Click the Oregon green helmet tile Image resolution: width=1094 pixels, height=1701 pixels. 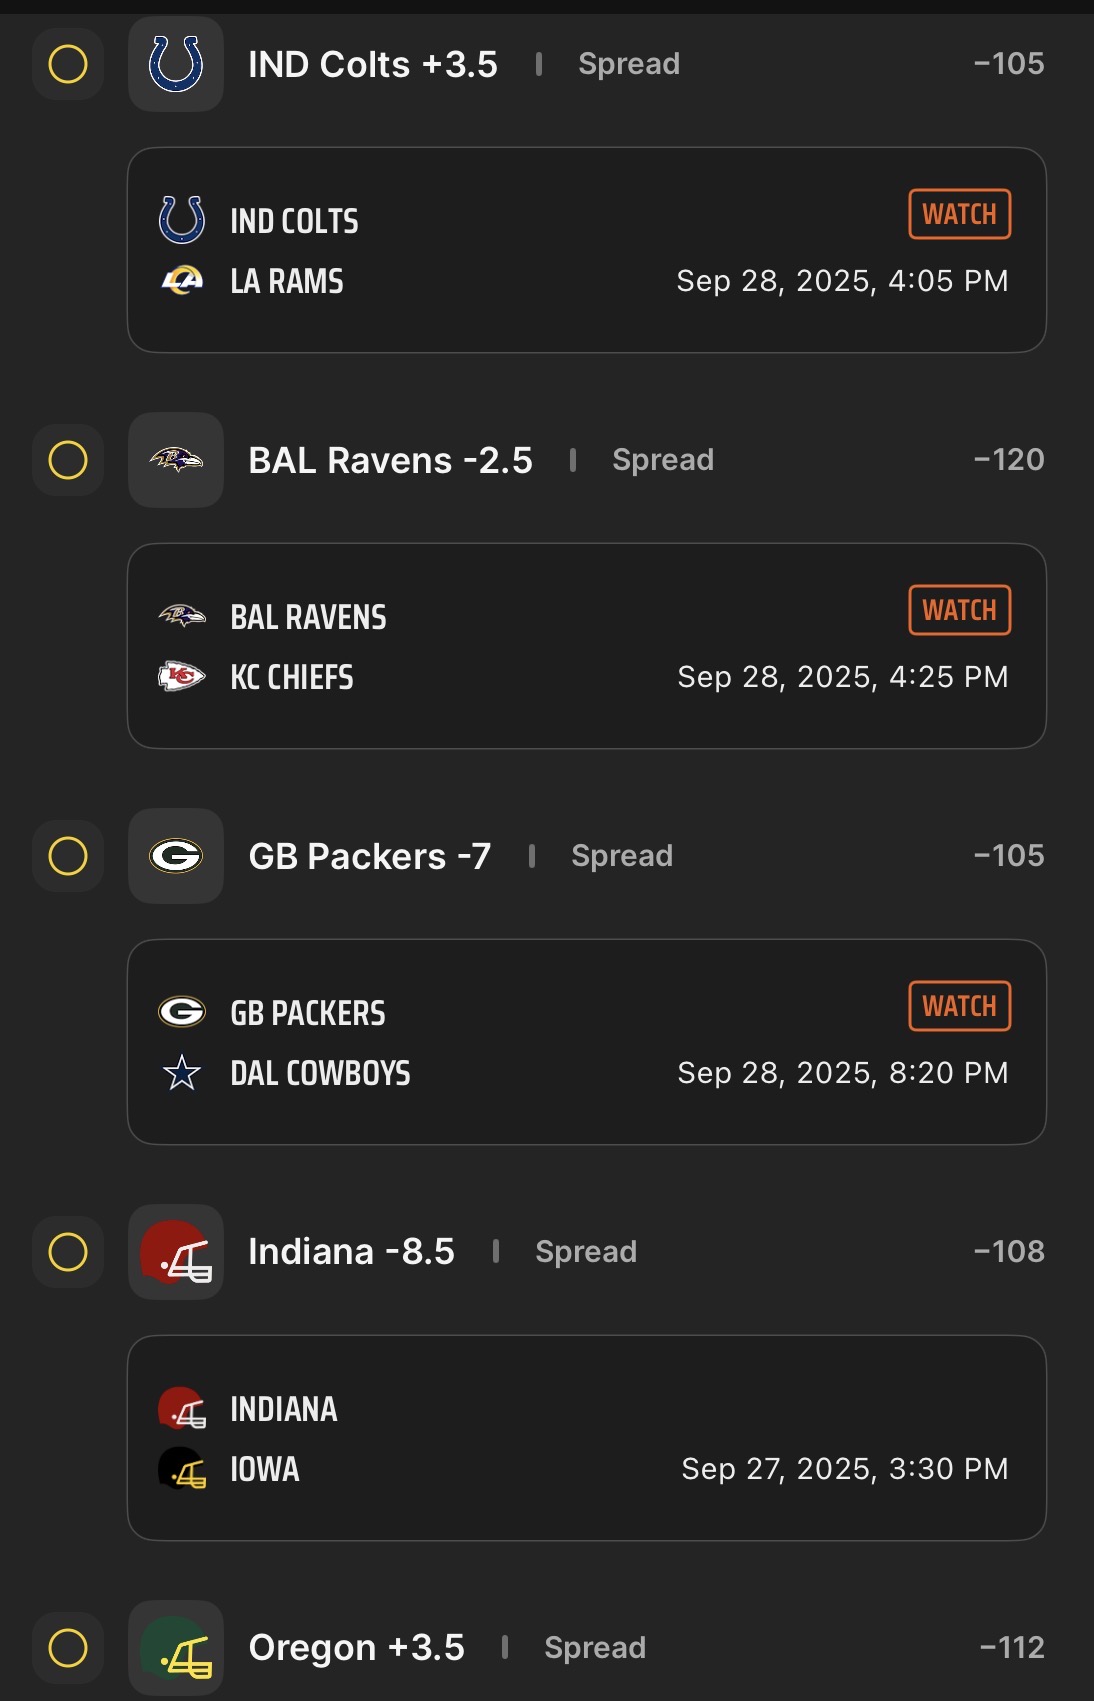176,1648
